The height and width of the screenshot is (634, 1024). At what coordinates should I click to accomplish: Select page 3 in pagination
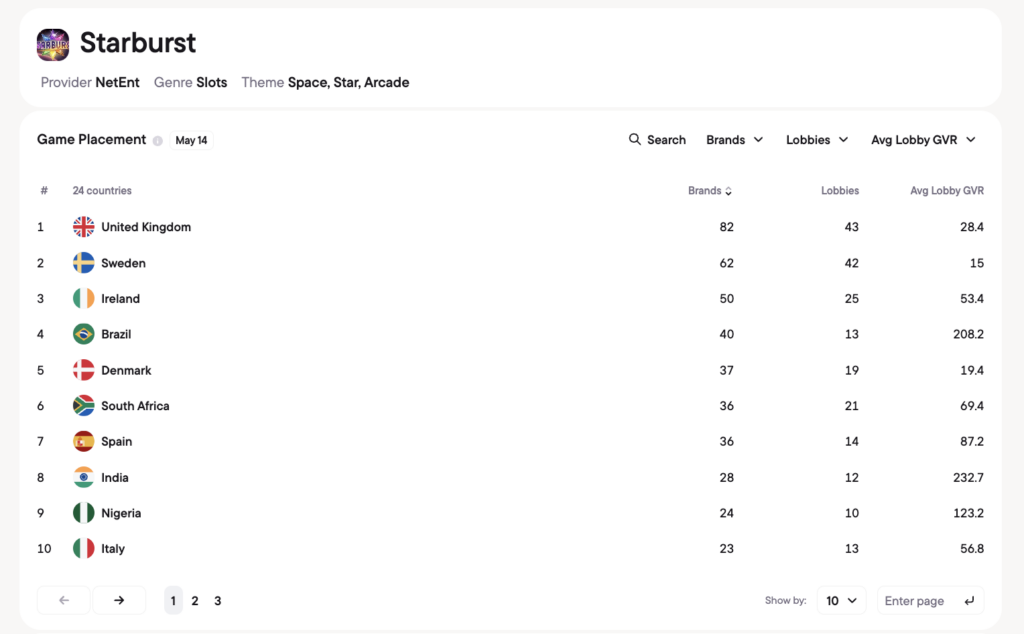(217, 601)
